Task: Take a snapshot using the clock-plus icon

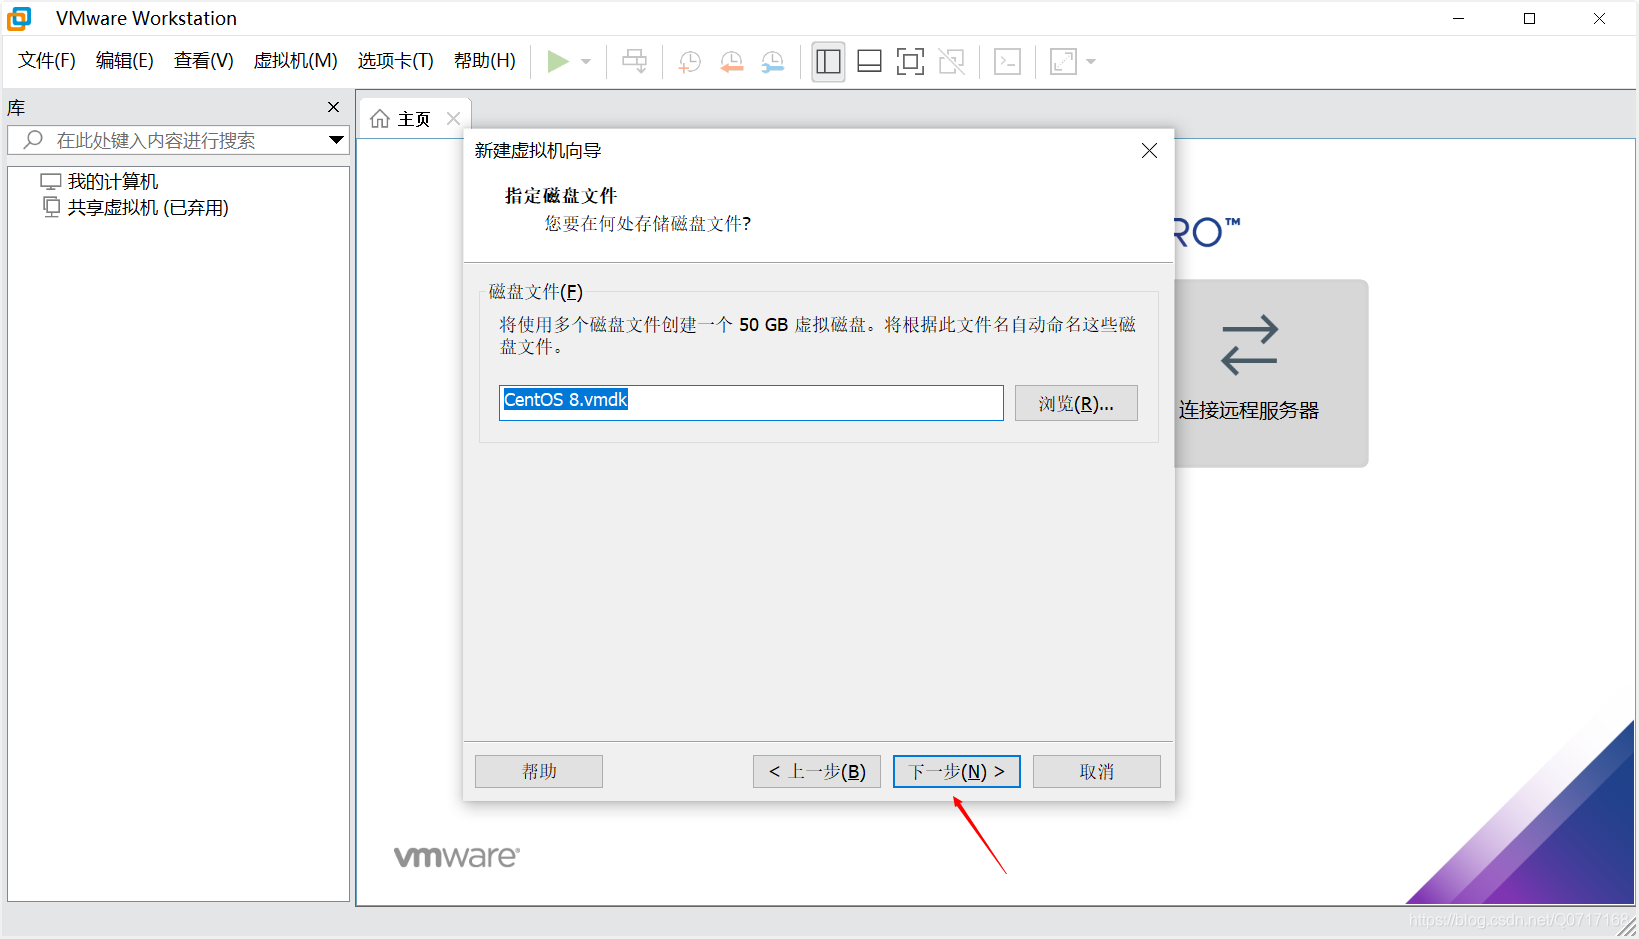Action: point(689,62)
